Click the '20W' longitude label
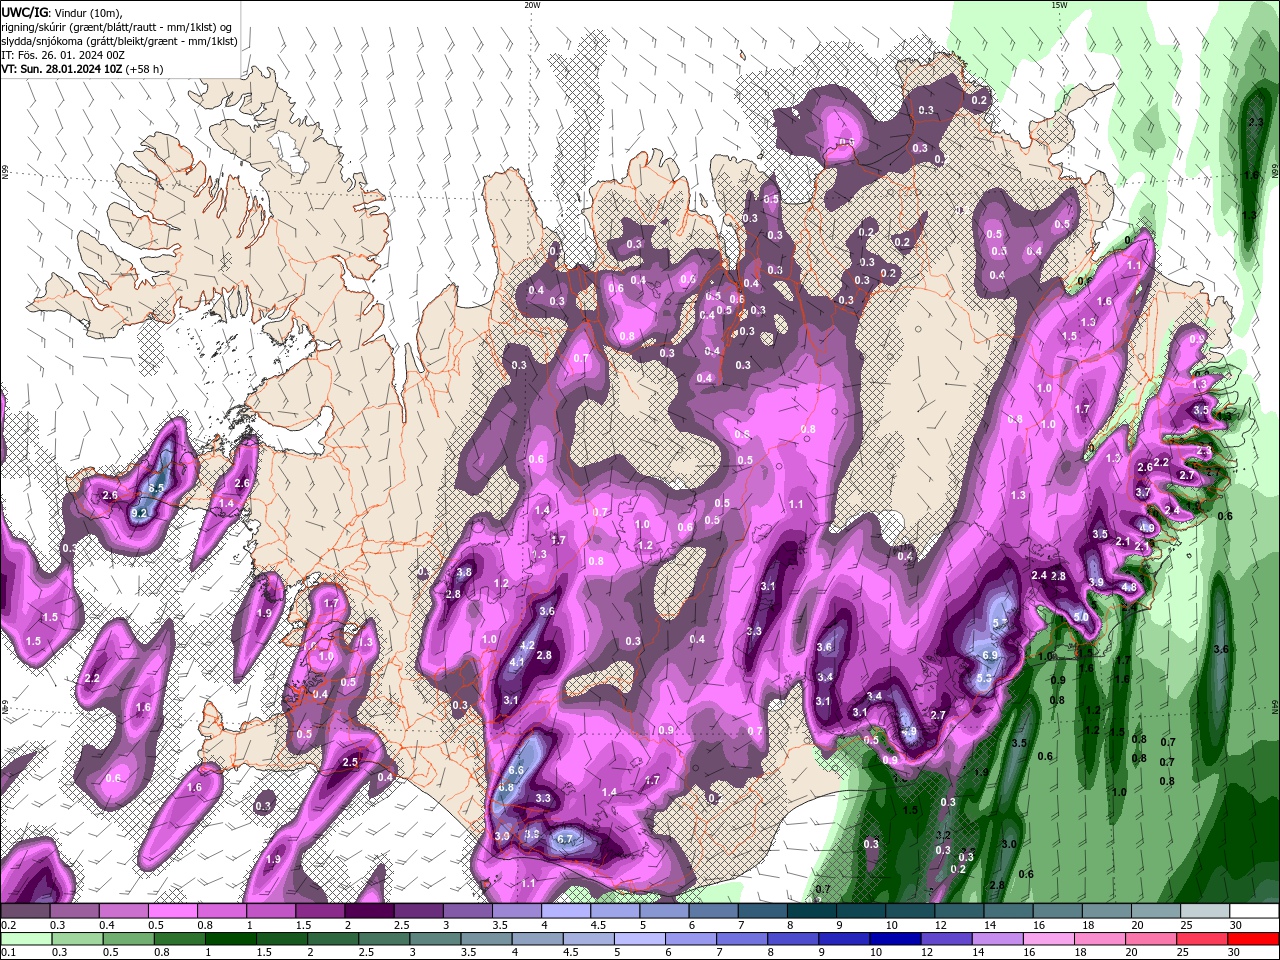 point(532,5)
